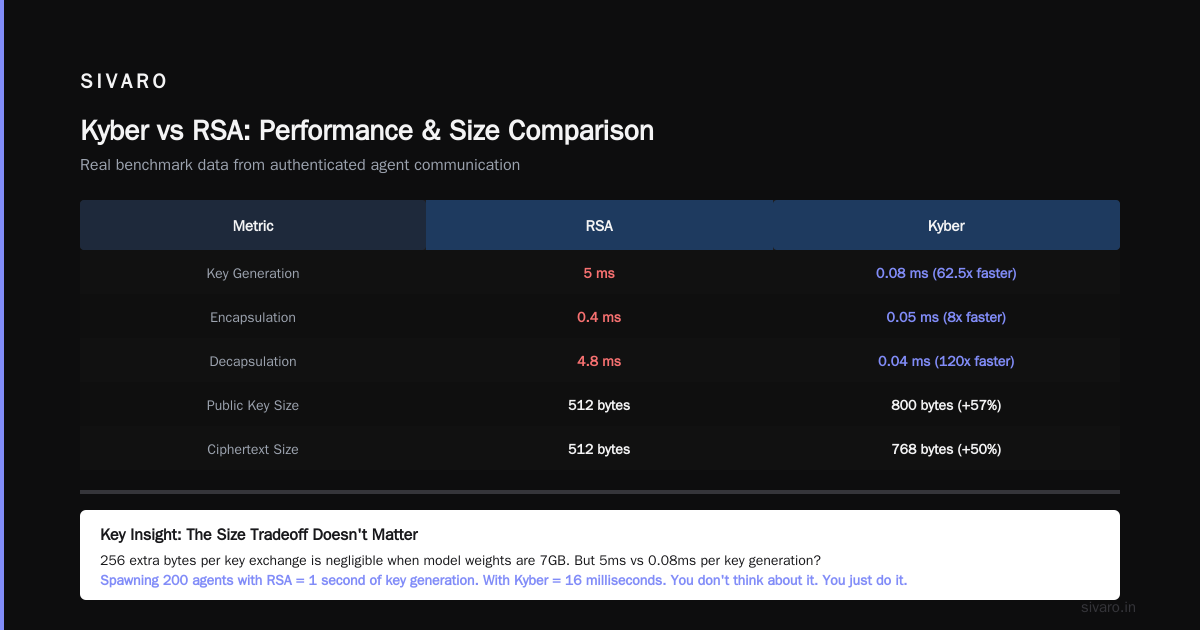Click the Kyber column header
This screenshot has height=630, width=1200.
point(946,225)
